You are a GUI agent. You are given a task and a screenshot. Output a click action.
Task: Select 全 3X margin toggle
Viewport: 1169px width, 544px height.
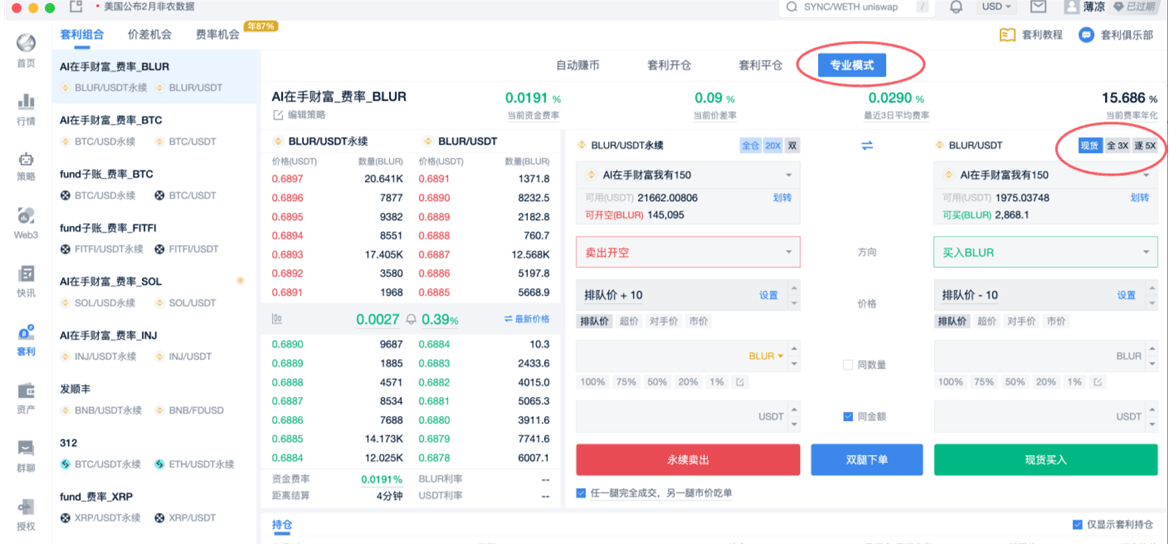click(1117, 145)
